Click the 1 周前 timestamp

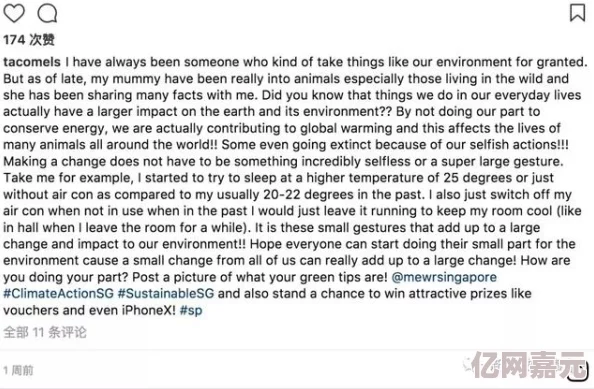(18, 370)
